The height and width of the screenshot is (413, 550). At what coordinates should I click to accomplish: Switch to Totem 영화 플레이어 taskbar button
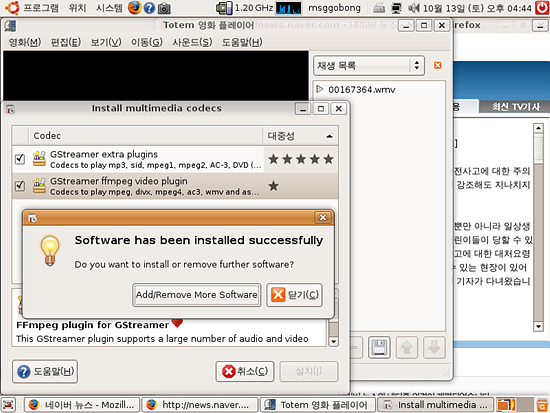click(318, 405)
